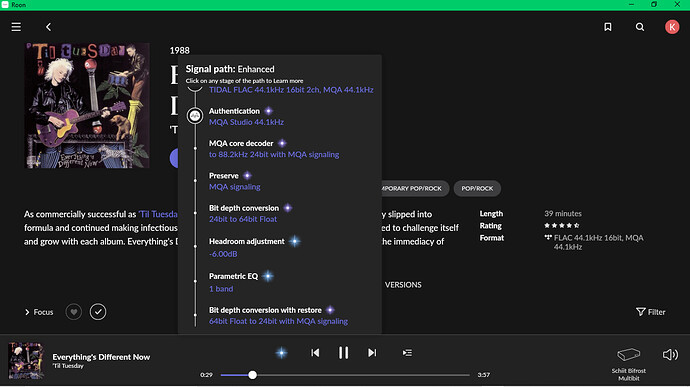Click '24bit to 64bit Float' link

243,219
